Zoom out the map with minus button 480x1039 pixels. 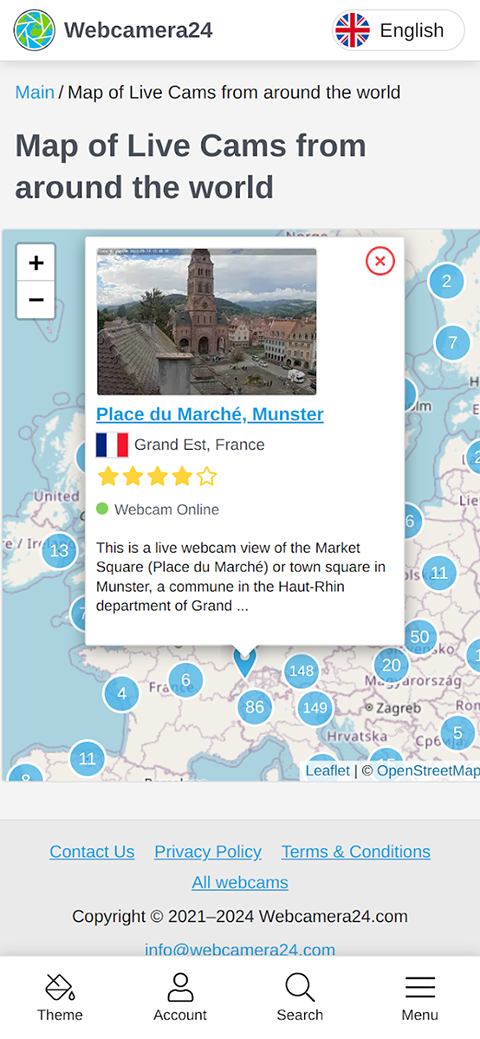point(36,300)
